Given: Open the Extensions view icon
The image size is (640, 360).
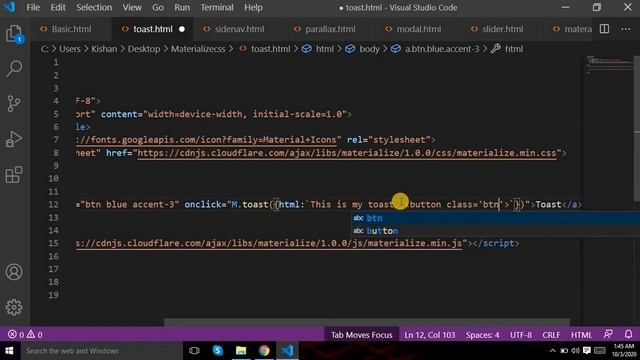Looking at the screenshot, I should click(x=14, y=174).
